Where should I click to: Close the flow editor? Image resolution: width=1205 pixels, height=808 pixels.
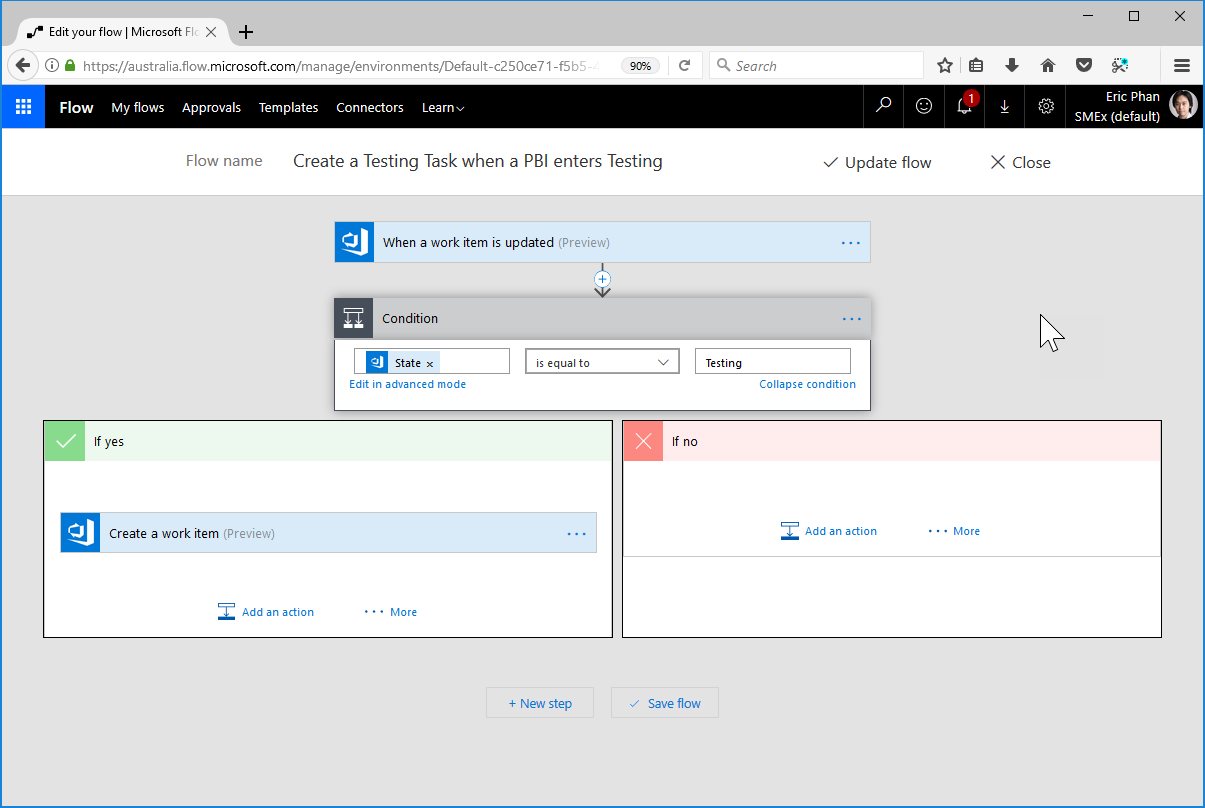pos(1020,162)
